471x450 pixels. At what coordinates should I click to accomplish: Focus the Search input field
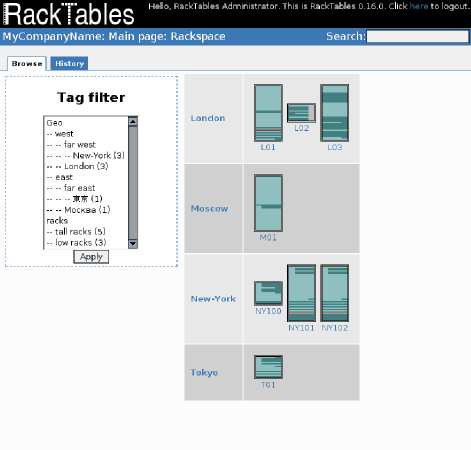[x=418, y=36]
